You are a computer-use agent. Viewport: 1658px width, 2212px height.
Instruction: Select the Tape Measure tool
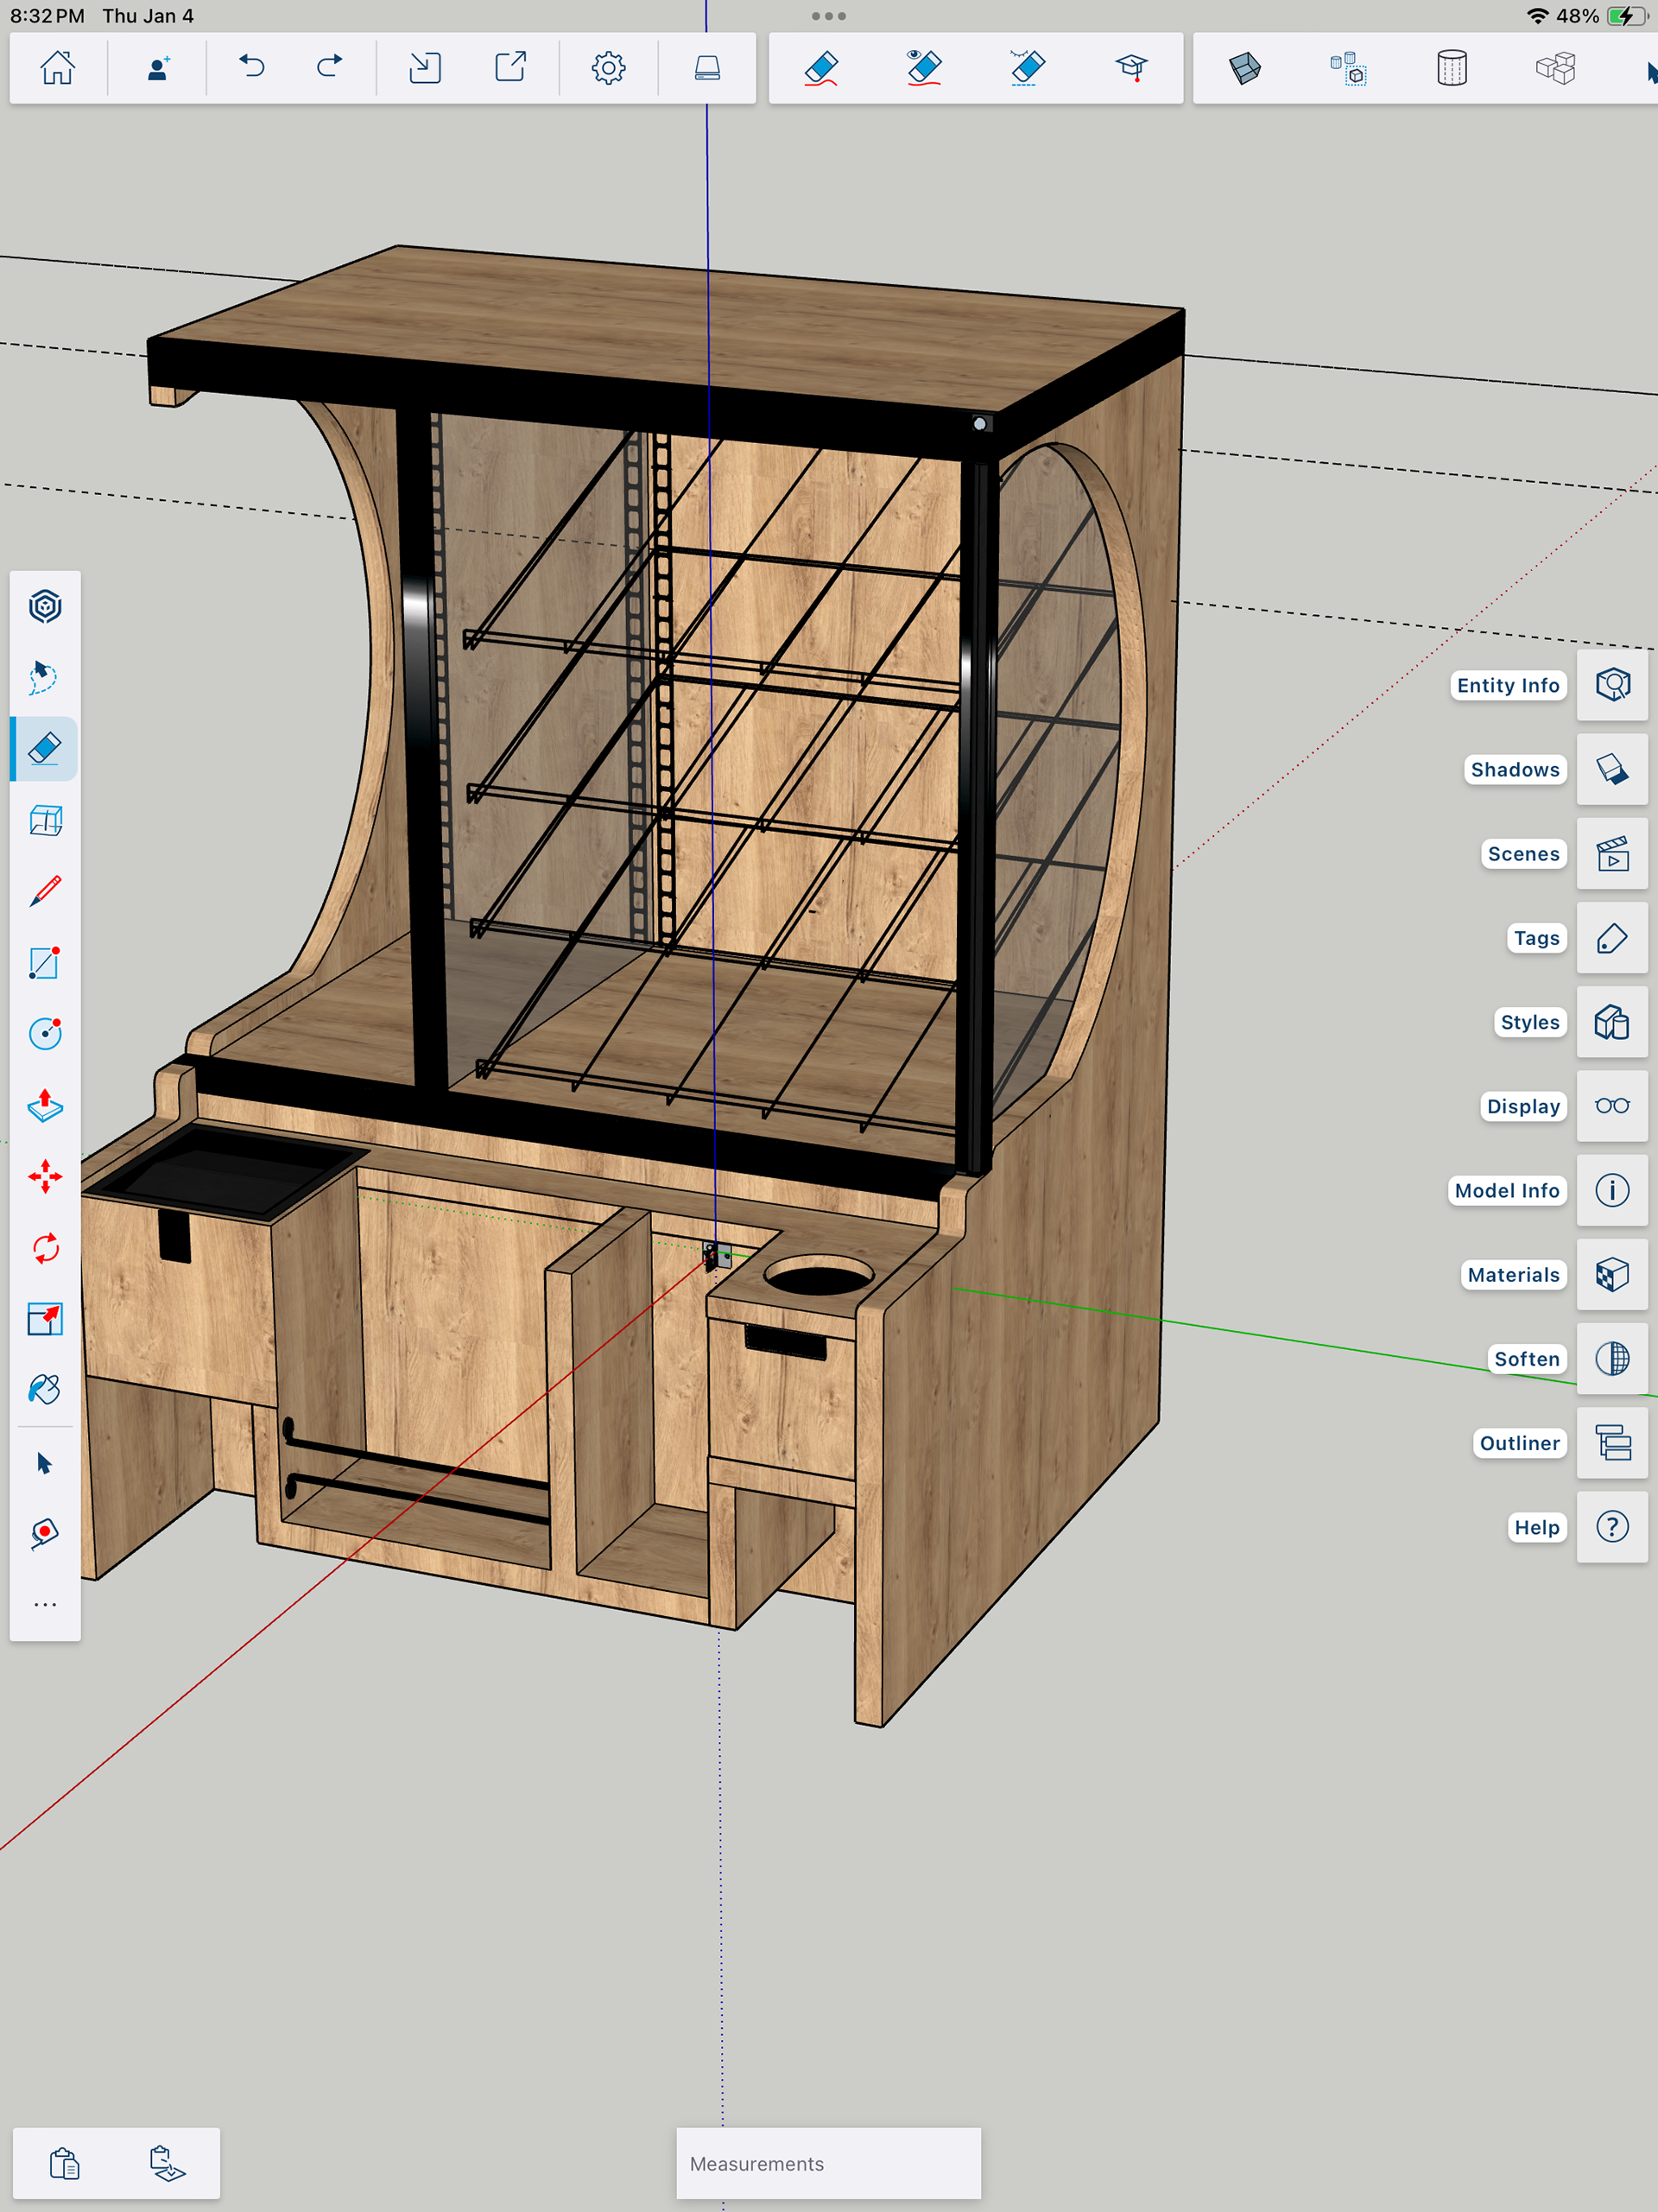pyautogui.click(x=45, y=1533)
